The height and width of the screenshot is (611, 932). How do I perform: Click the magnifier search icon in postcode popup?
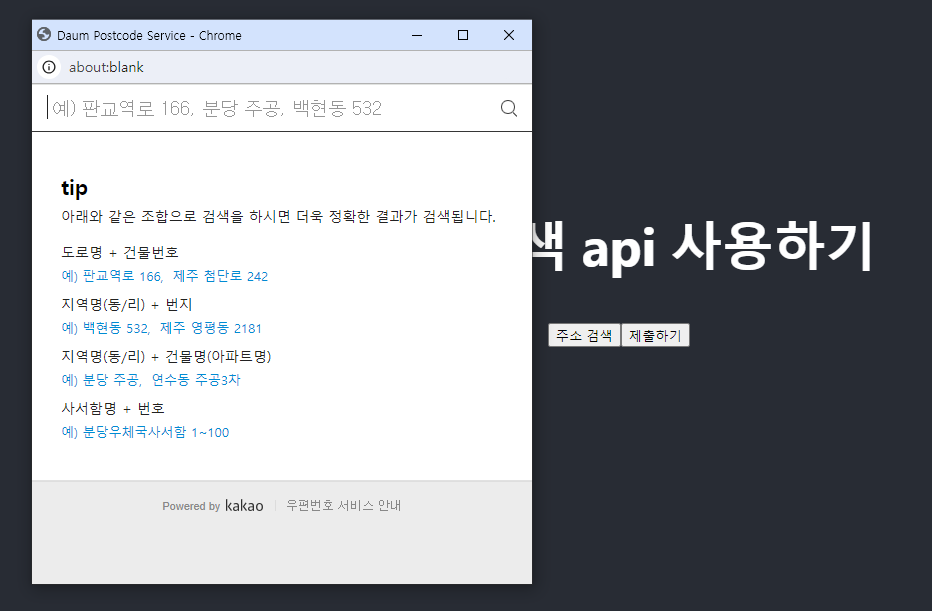click(509, 108)
